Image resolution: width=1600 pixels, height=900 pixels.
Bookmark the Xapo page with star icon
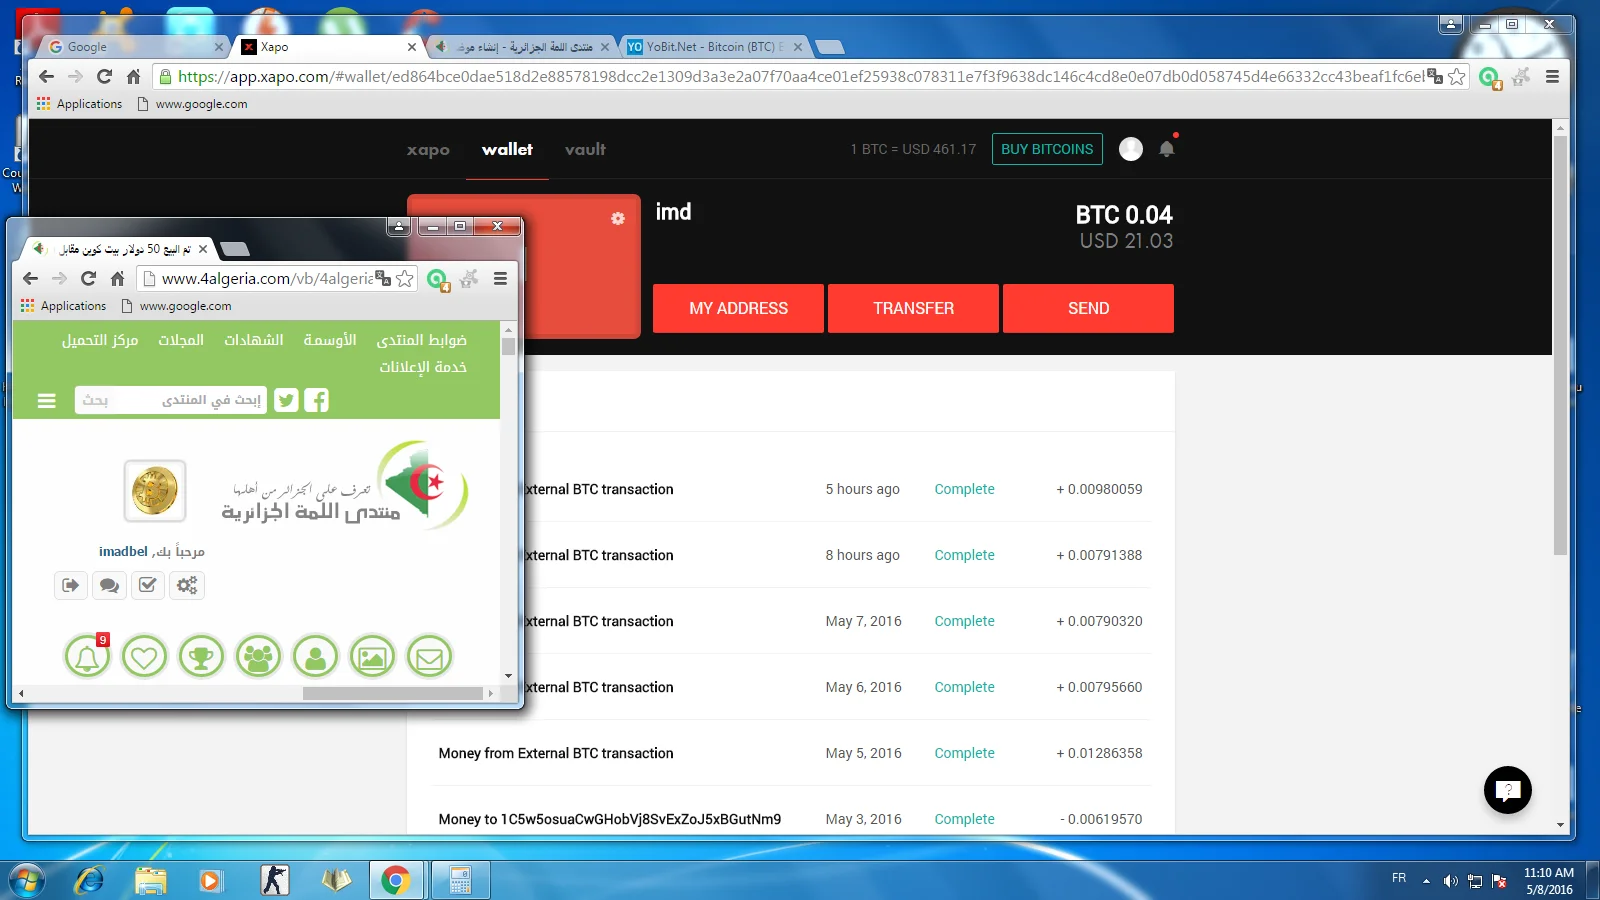coord(1457,76)
